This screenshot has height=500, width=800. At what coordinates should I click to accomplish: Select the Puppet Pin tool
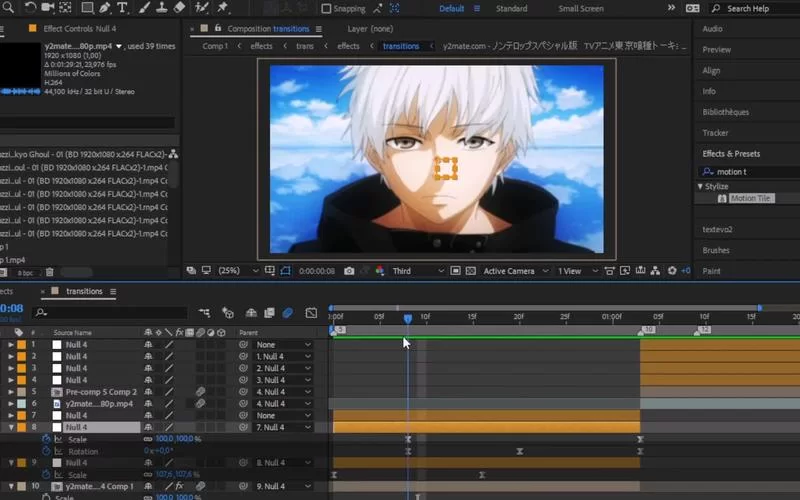(x=222, y=8)
